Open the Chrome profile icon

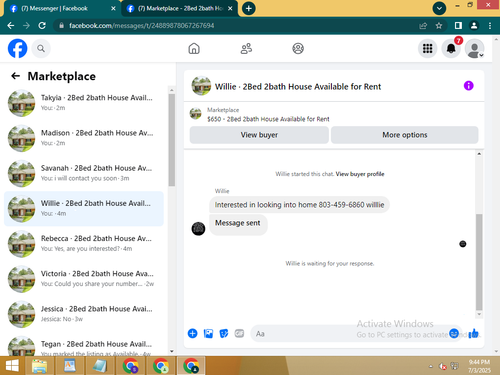474,26
